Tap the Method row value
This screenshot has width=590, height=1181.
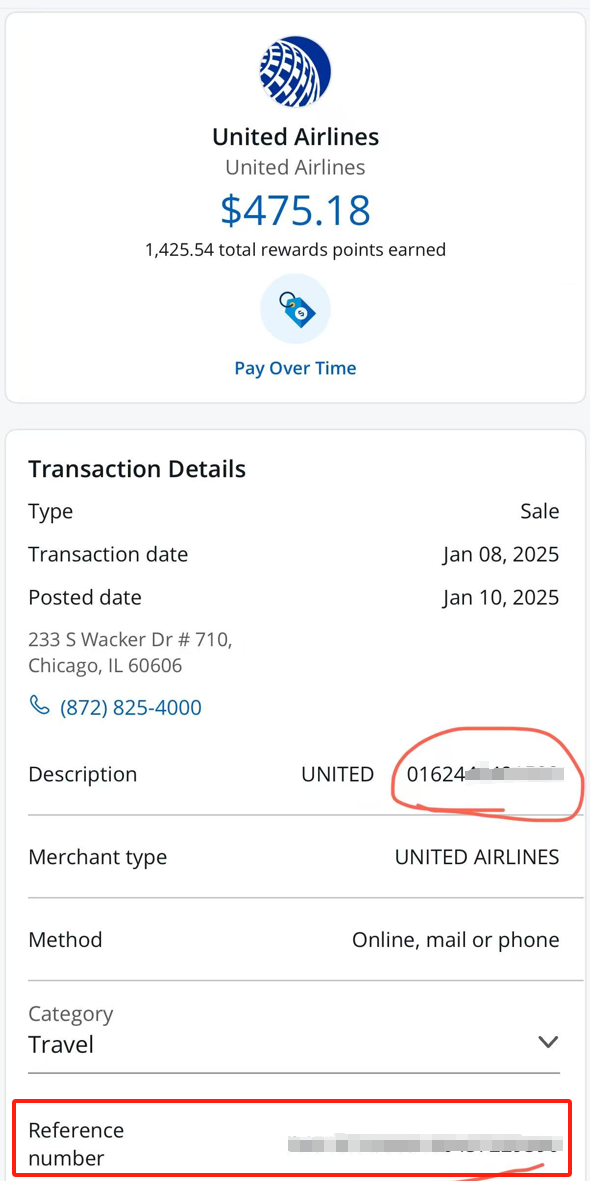(456, 940)
